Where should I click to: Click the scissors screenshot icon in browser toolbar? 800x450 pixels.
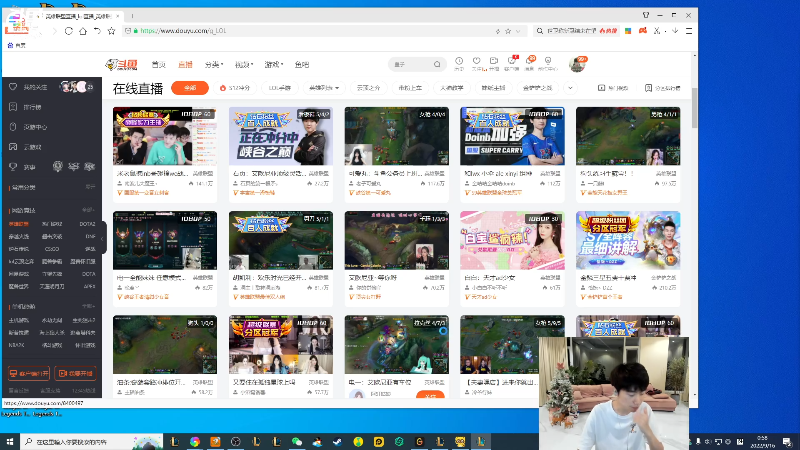tap(657, 31)
